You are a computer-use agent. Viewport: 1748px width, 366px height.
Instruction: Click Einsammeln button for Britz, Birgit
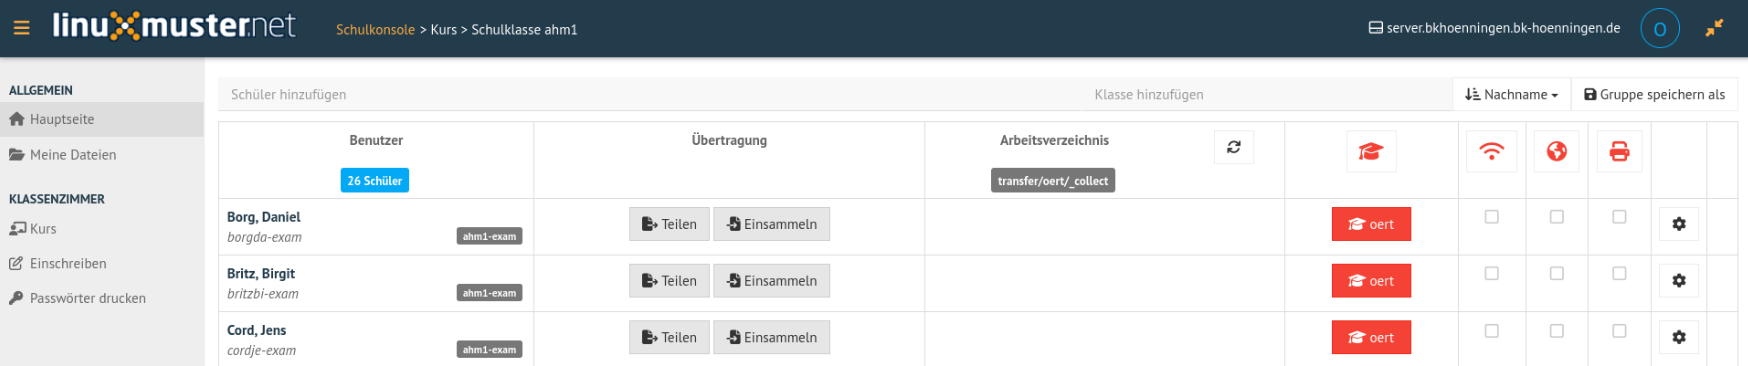tap(771, 281)
